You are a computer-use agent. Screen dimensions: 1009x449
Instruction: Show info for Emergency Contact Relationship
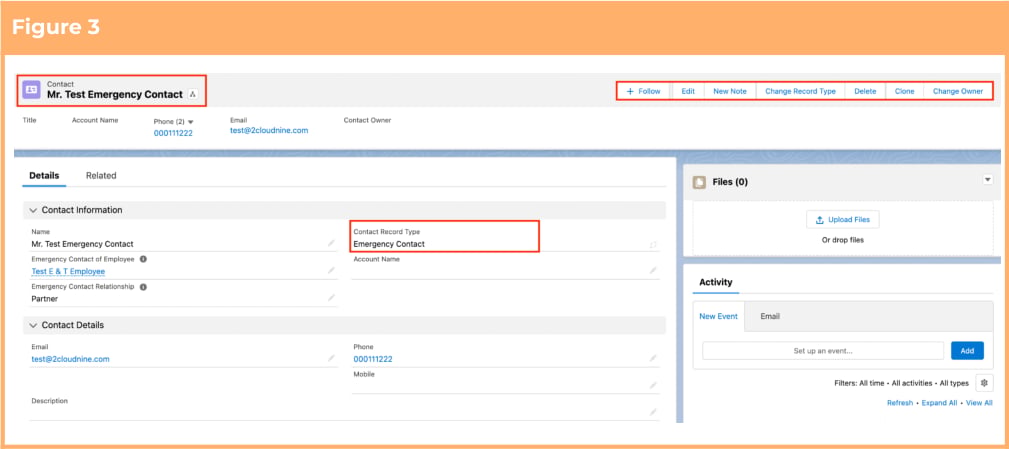(143, 287)
